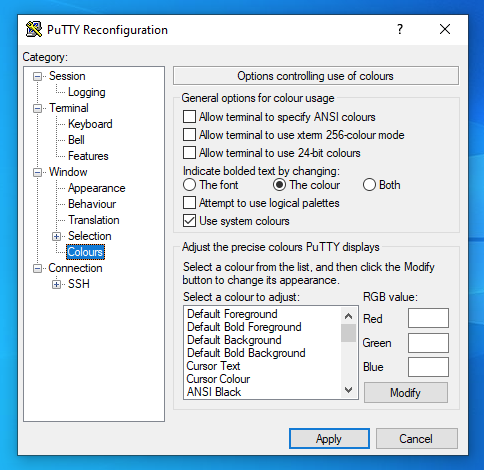Image resolution: width=484 pixels, height=470 pixels.
Task: Click the PuTTY icon in title bar
Action: pos(34,29)
